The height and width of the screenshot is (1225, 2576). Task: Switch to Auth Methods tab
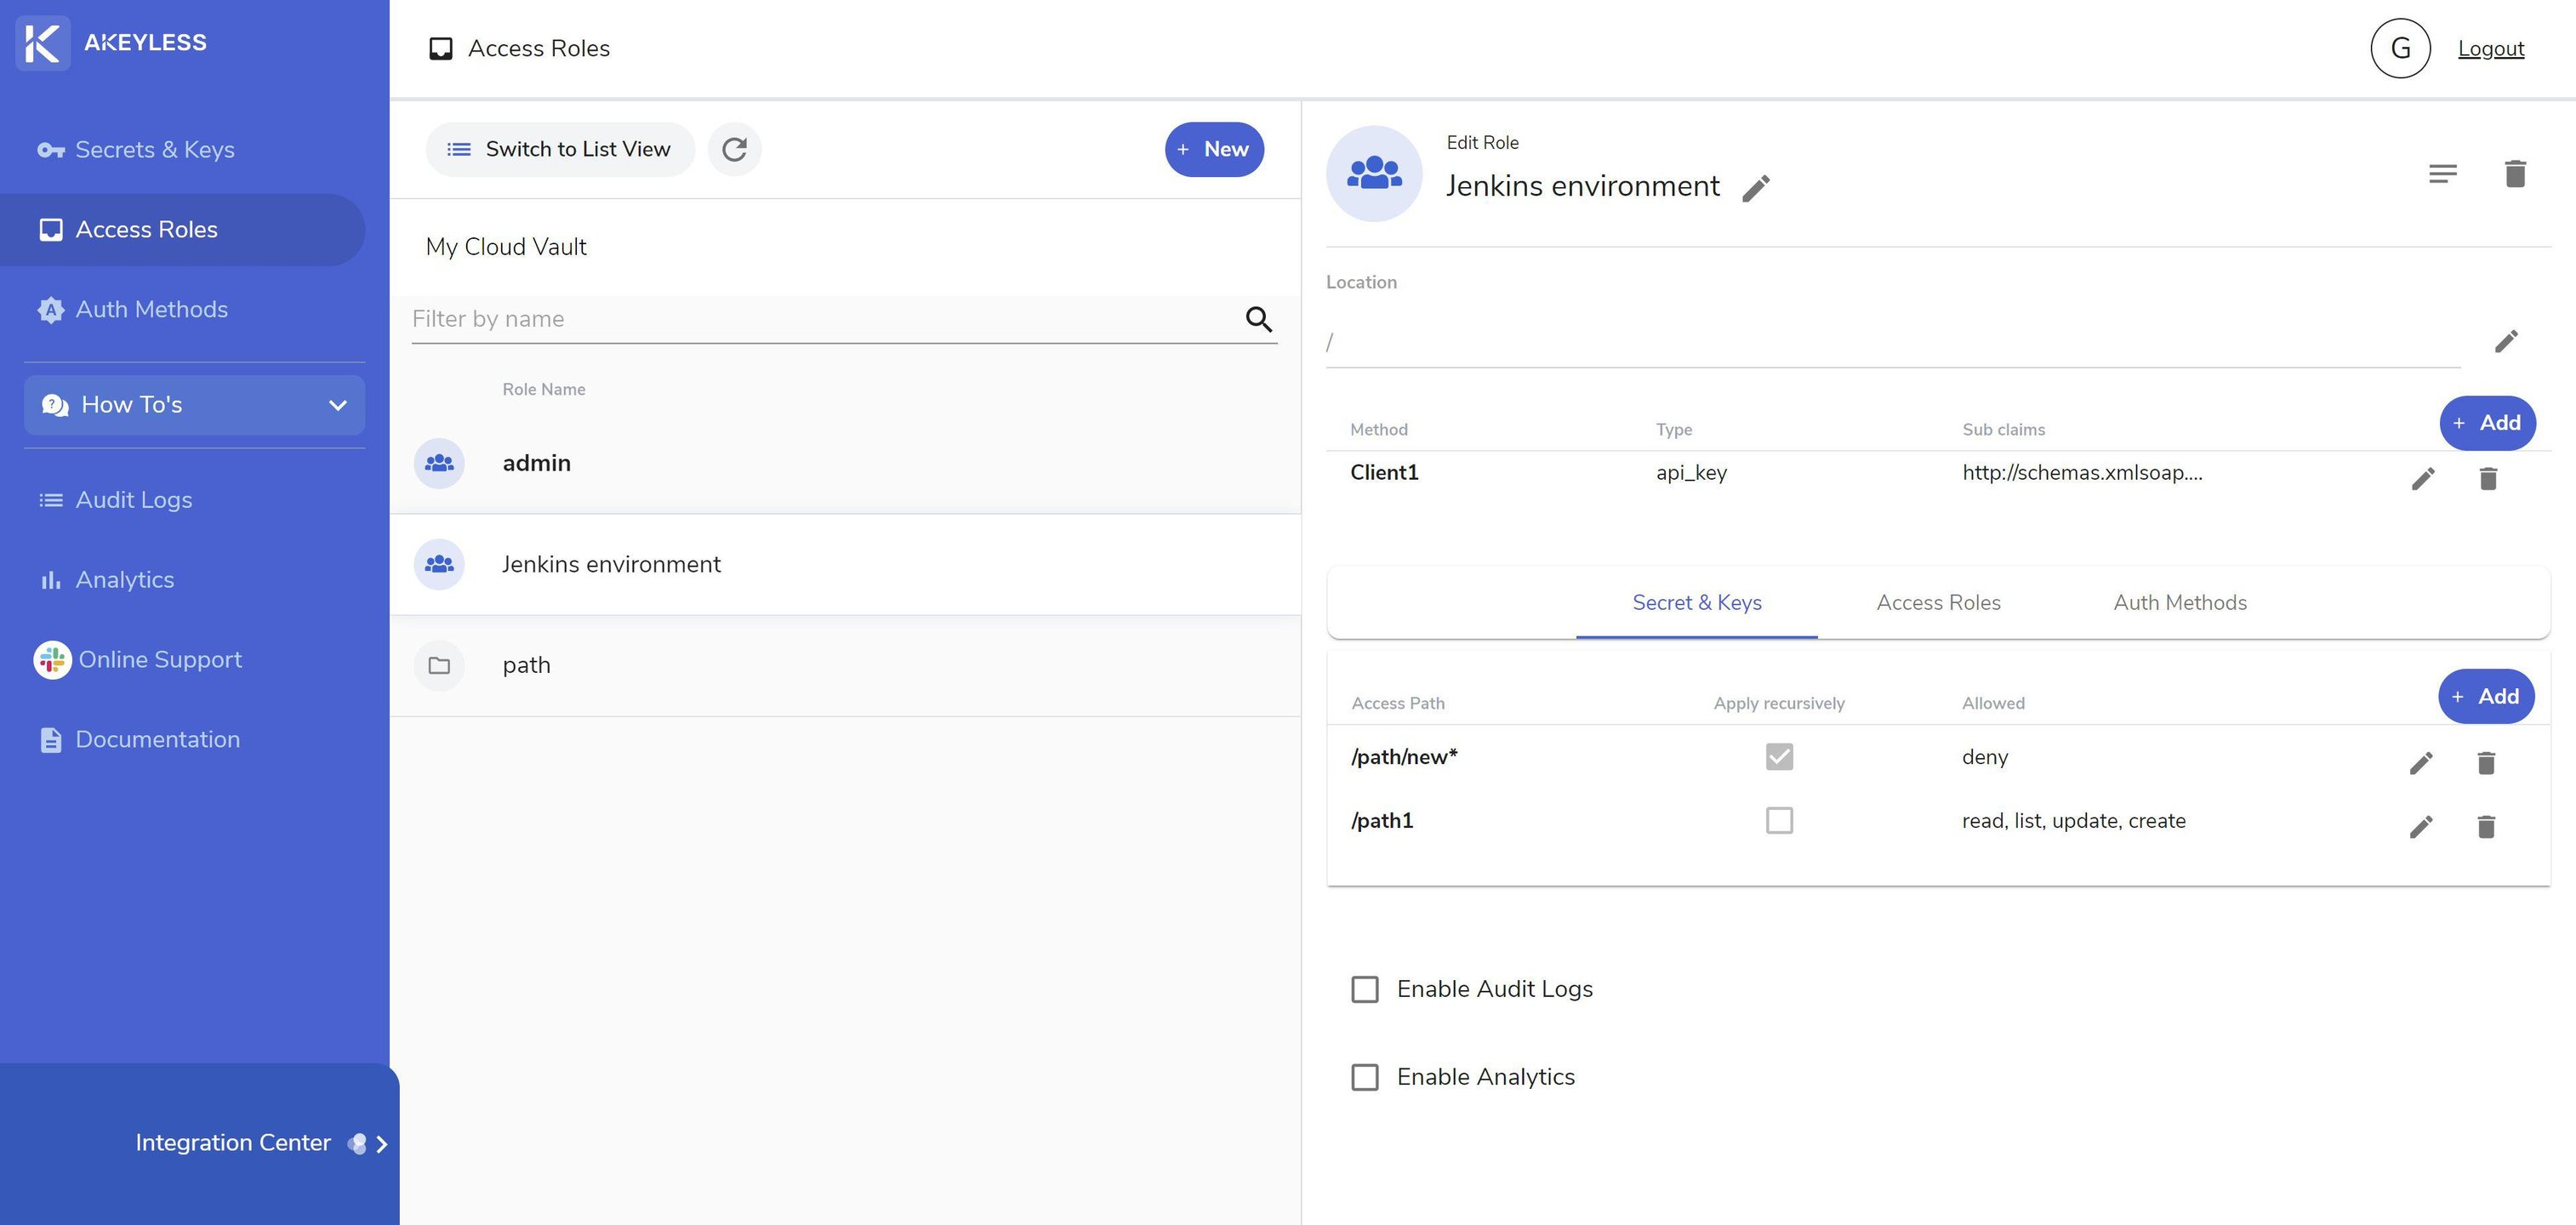tap(2180, 603)
